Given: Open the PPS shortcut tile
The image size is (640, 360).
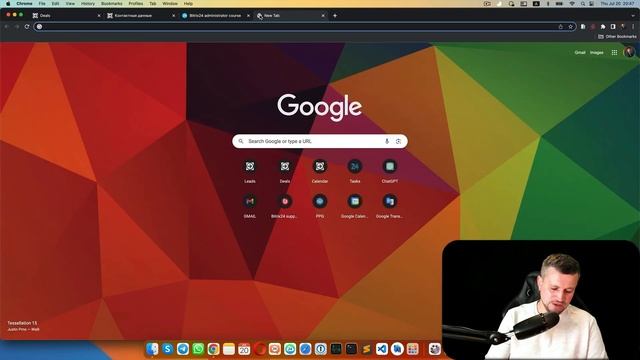Looking at the screenshot, I should 320,206.
